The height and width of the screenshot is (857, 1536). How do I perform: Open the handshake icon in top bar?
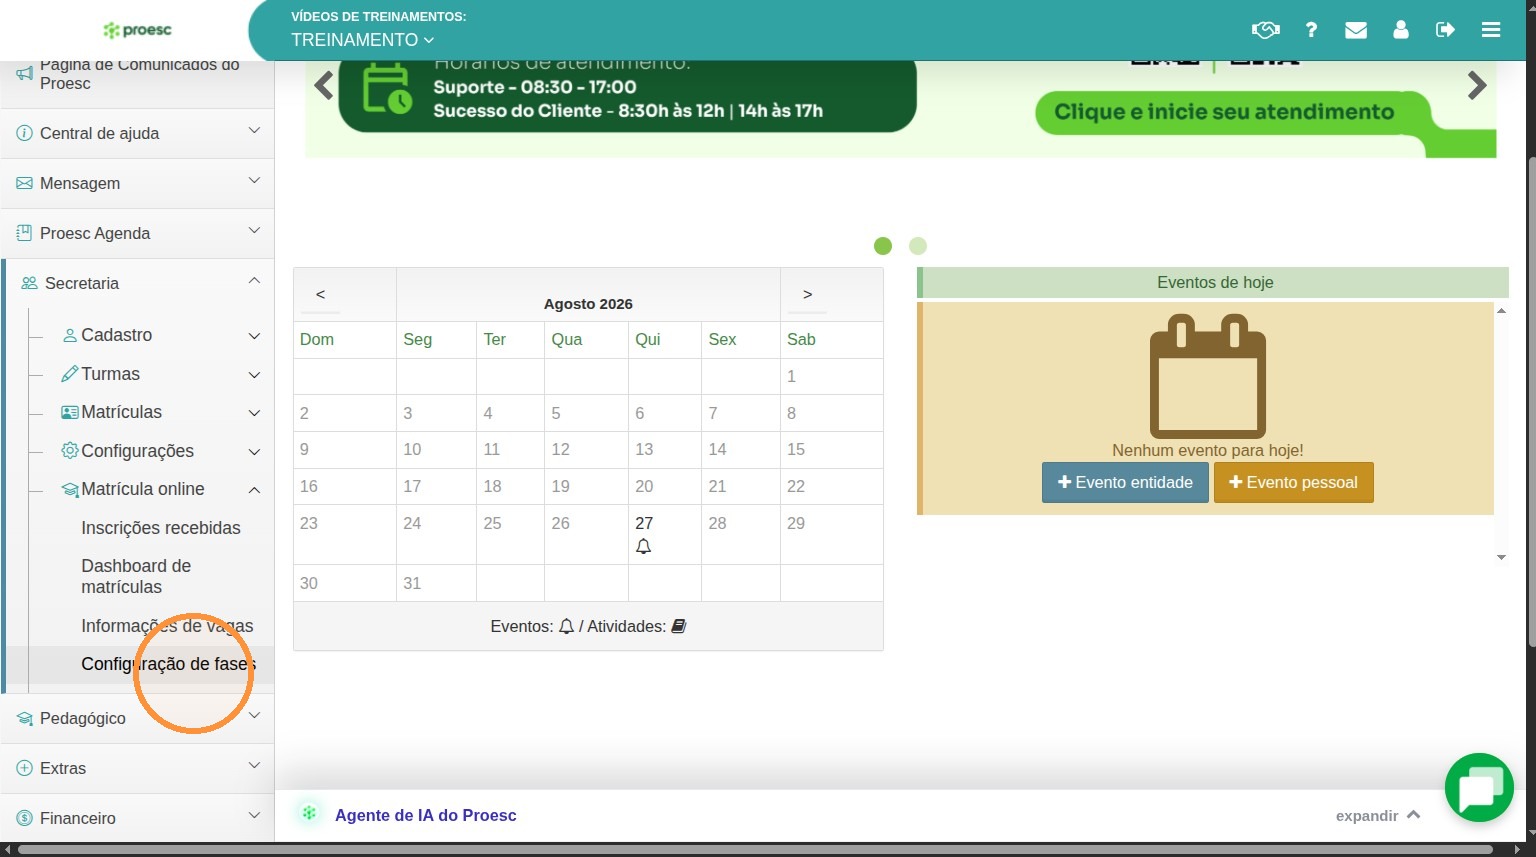(1265, 30)
